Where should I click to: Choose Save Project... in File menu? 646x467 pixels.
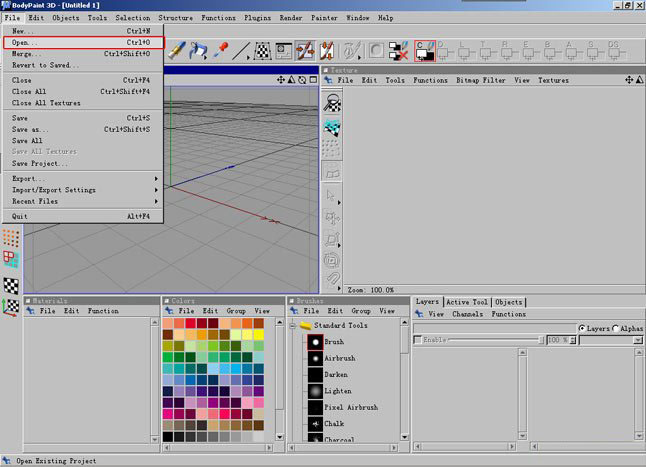pyautogui.click(x=83, y=163)
